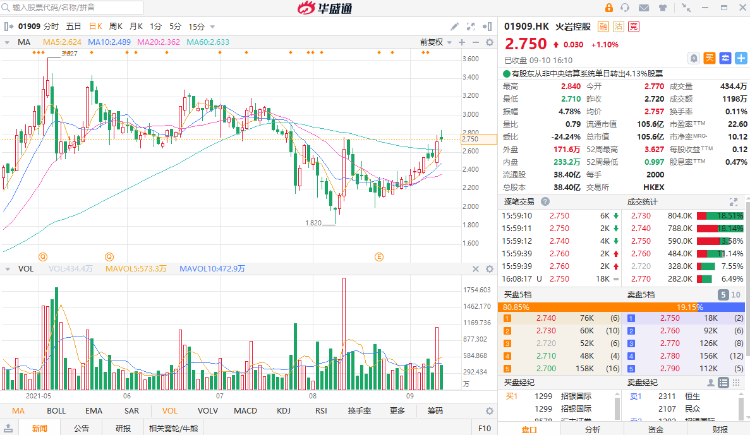750x435 pixels.
Task: Switch broker queue to list view
Action: (x=724, y=382)
